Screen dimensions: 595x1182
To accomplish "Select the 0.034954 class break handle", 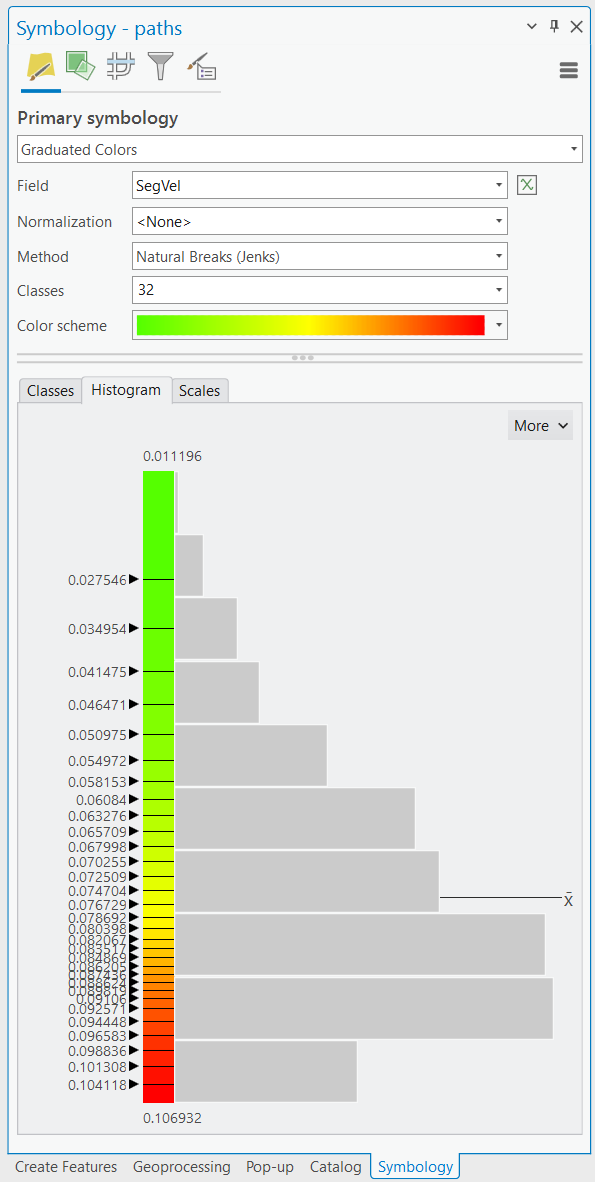I will (134, 628).
